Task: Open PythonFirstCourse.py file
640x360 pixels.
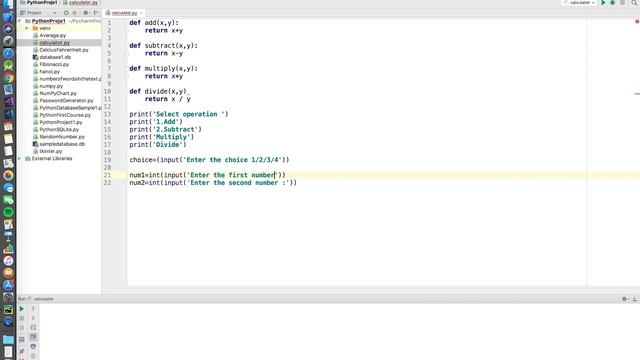Action: pyautogui.click(x=65, y=115)
